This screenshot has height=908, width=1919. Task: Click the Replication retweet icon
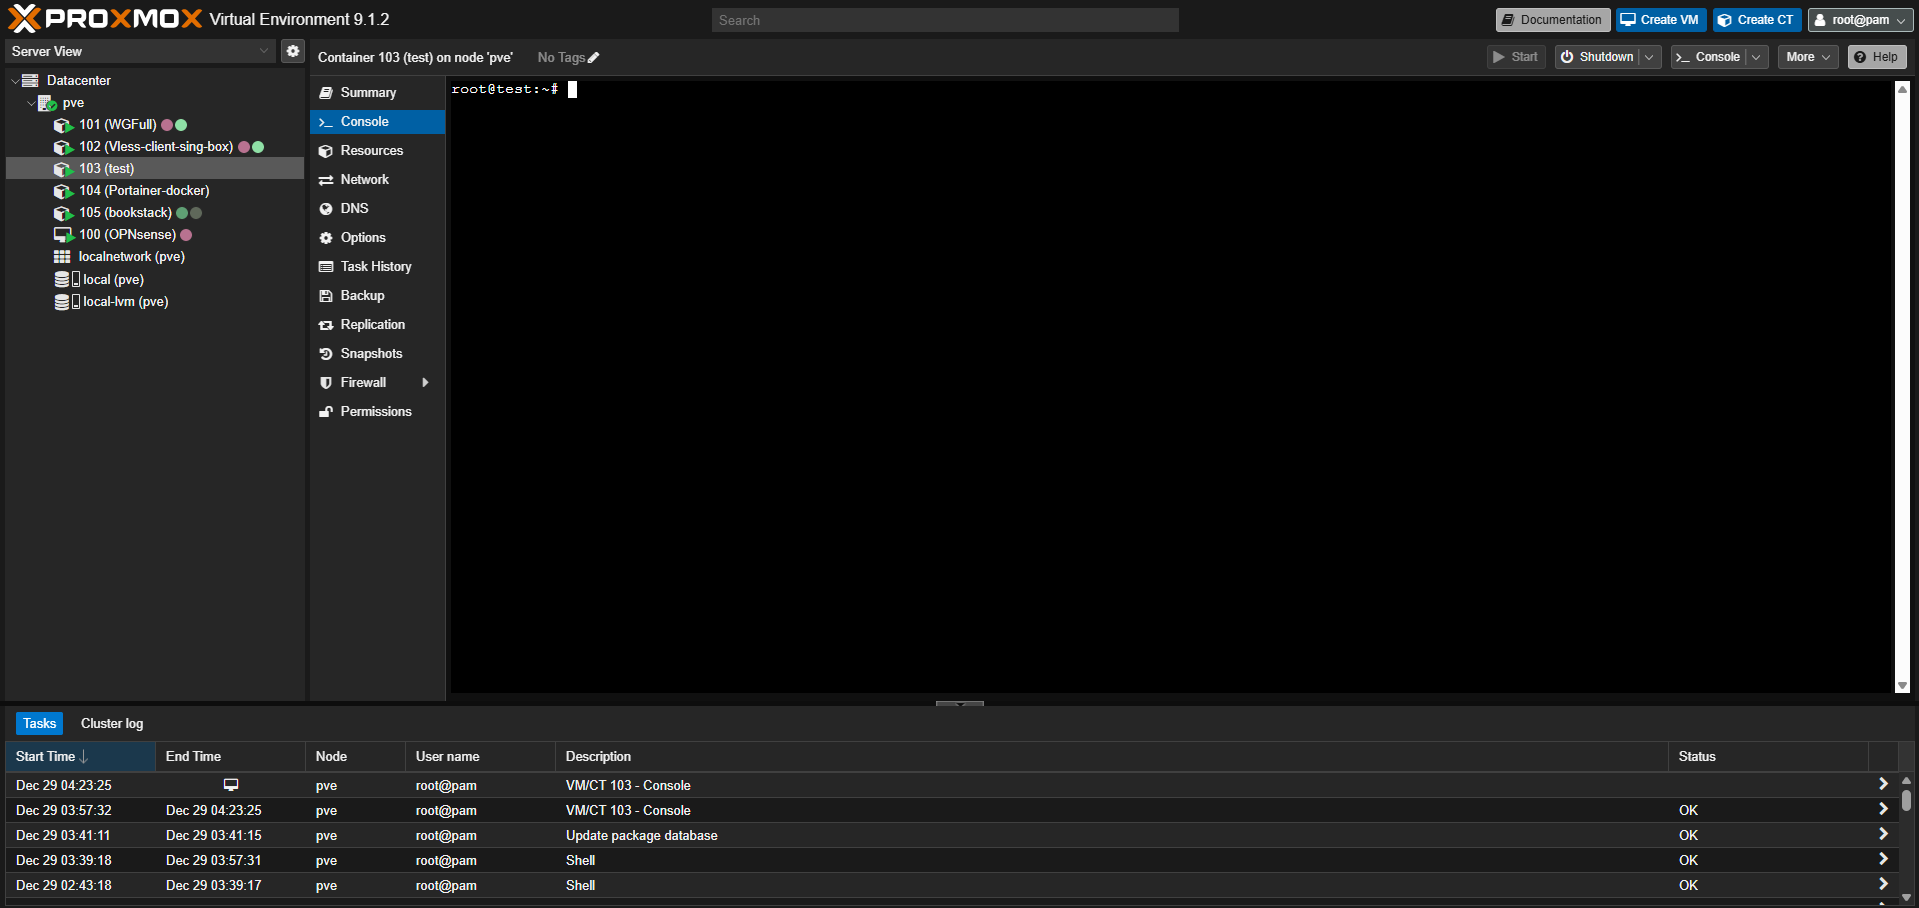pos(326,325)
